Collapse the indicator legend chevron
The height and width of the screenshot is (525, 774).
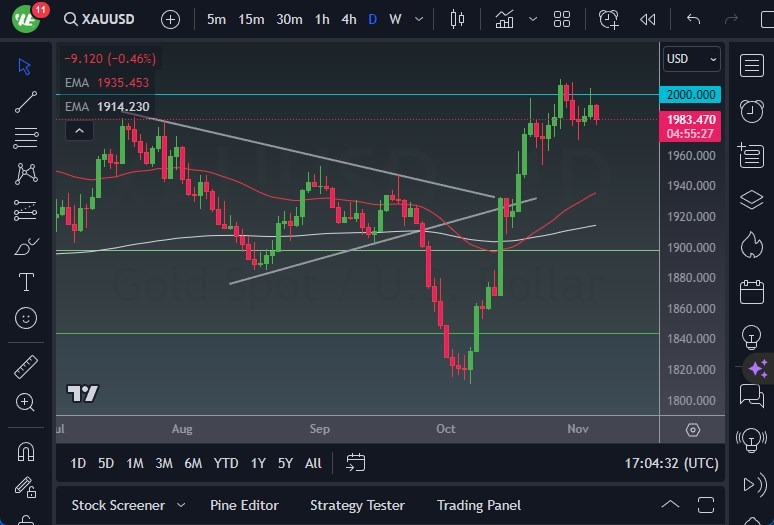pos(78,130)
